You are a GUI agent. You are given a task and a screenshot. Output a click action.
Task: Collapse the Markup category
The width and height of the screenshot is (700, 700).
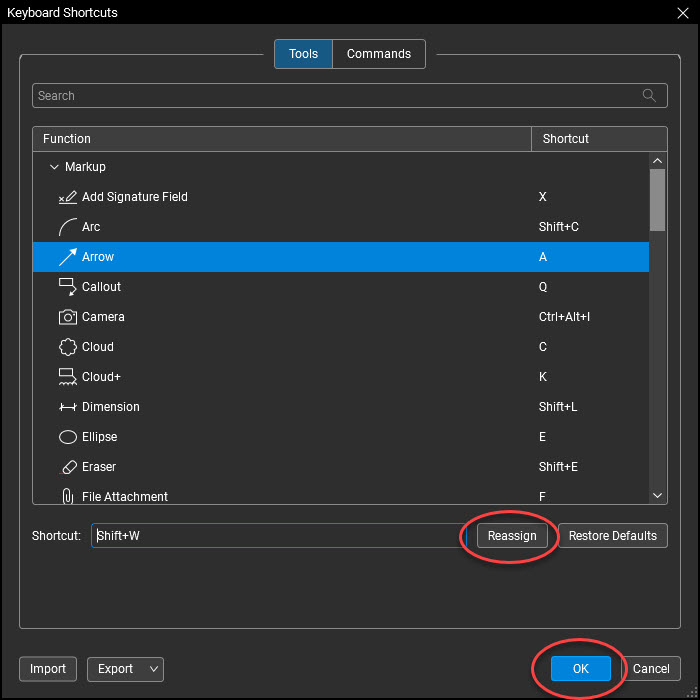coord(54,167)
